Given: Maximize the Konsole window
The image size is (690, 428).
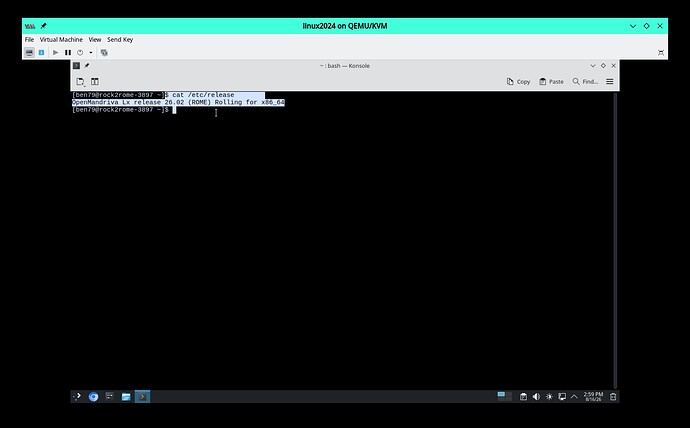Looking at the screenshot, I should pos(603,66).
